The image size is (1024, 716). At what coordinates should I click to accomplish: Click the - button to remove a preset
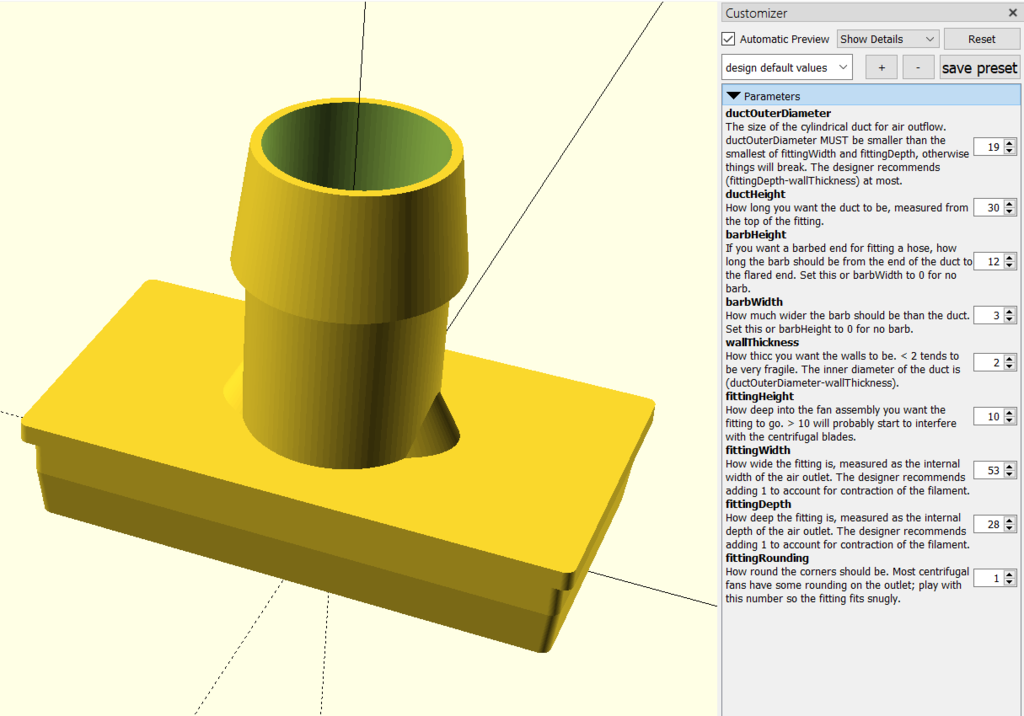[918, 67]
